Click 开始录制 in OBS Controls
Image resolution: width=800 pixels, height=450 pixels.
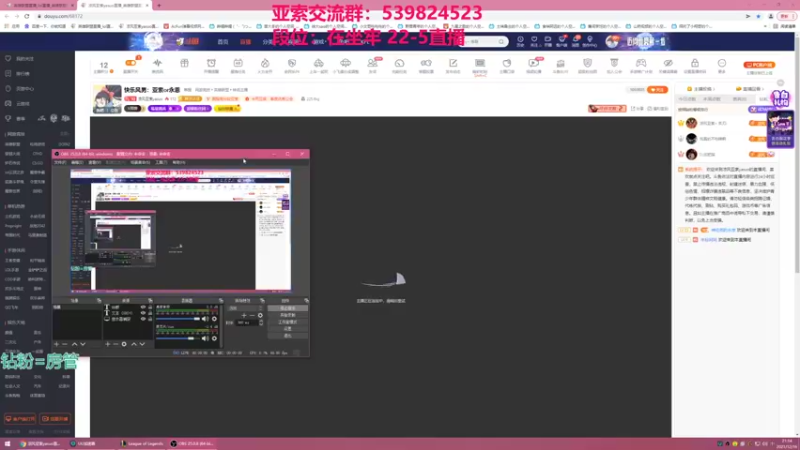(288, 315)
